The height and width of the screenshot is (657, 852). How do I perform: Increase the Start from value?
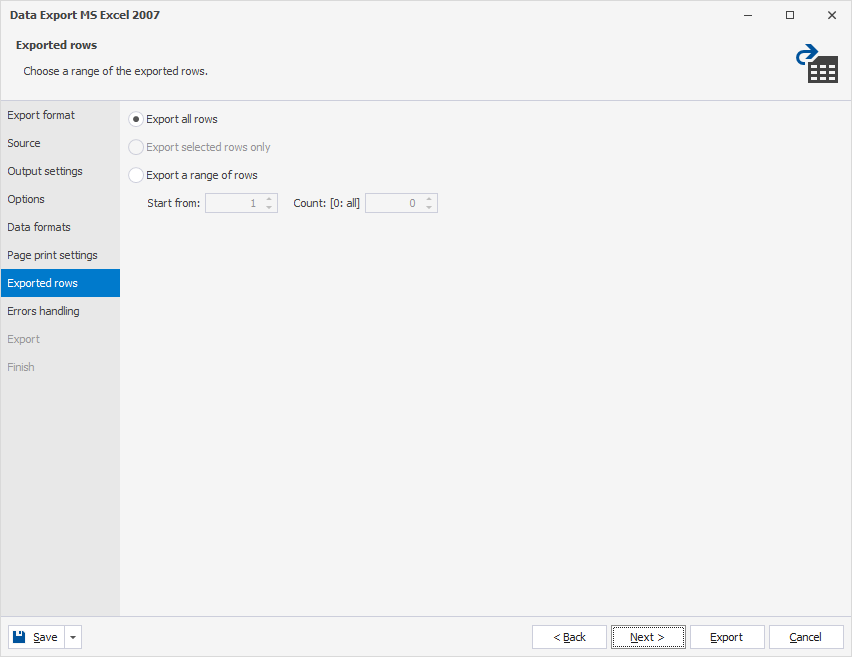[x=269, y=199]
